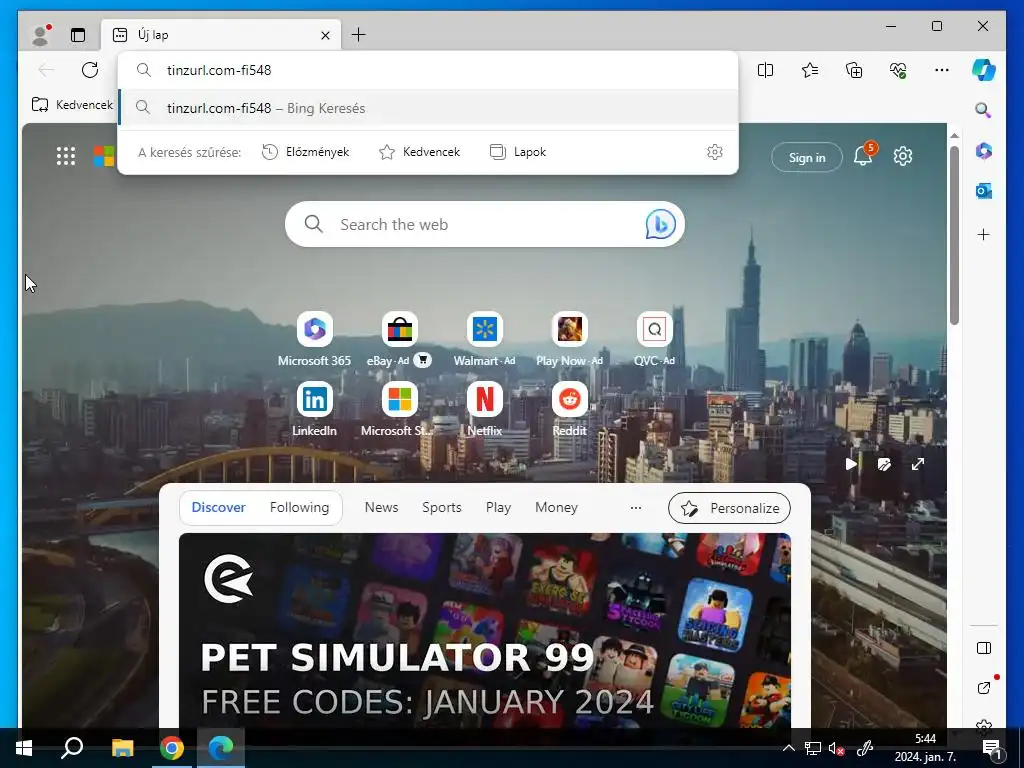This screenshot has width=1024, height=768.
Task: Open the Money feed tab
Action: pos(556,507)
